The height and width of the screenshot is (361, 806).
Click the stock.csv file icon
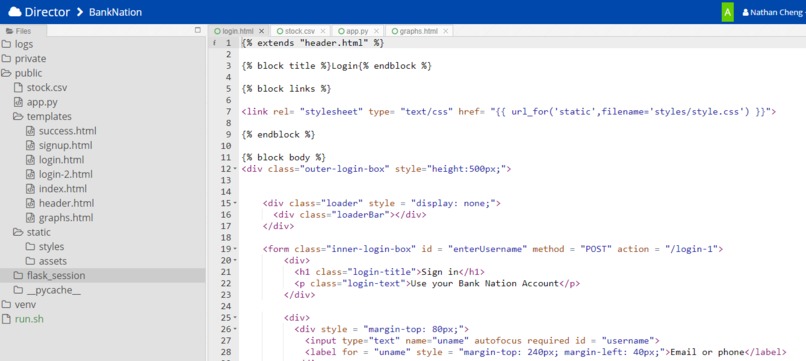(x=19, y=87)
